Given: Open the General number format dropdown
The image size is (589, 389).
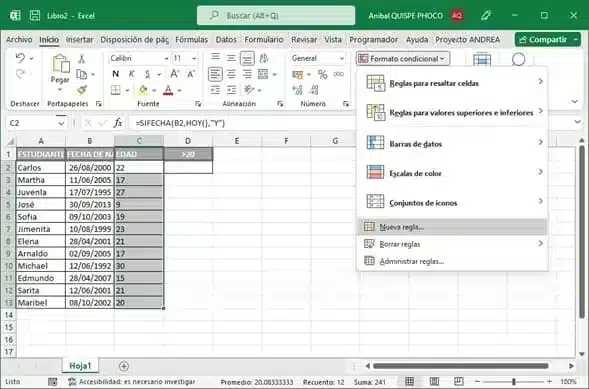Looking at the screenshot, I should (341, 59).
